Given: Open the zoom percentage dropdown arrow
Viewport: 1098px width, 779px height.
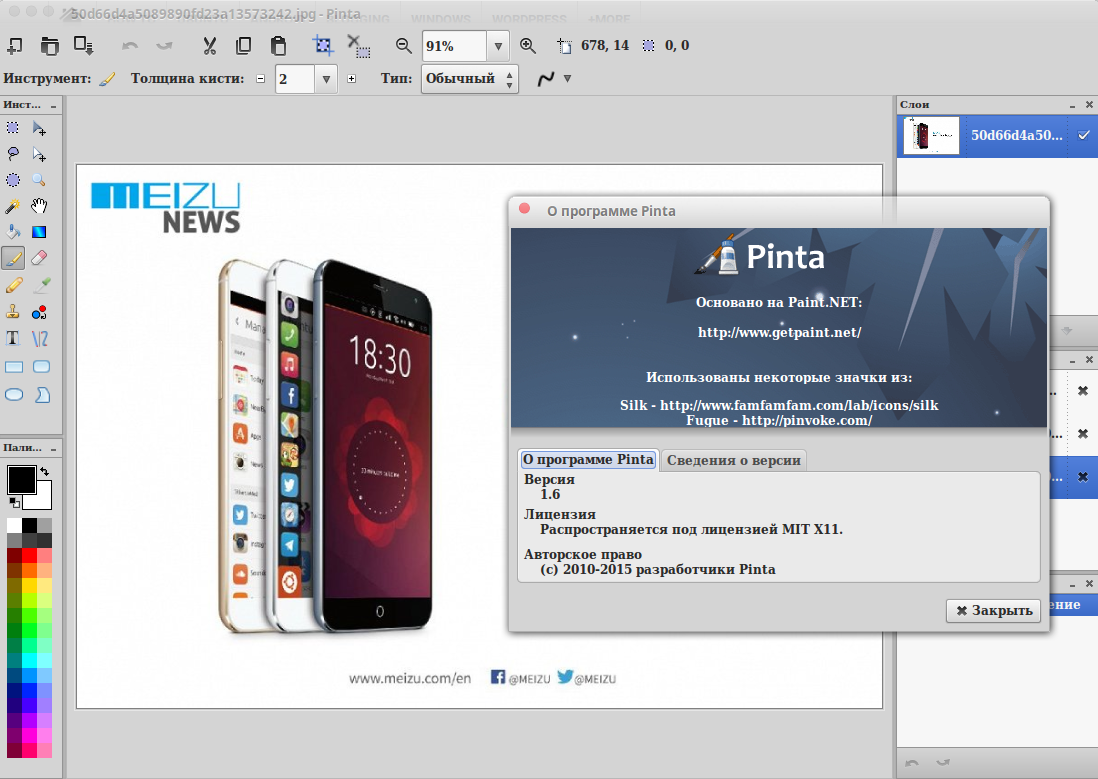Looking at the screenshot, I should click(x=498, y=46).
